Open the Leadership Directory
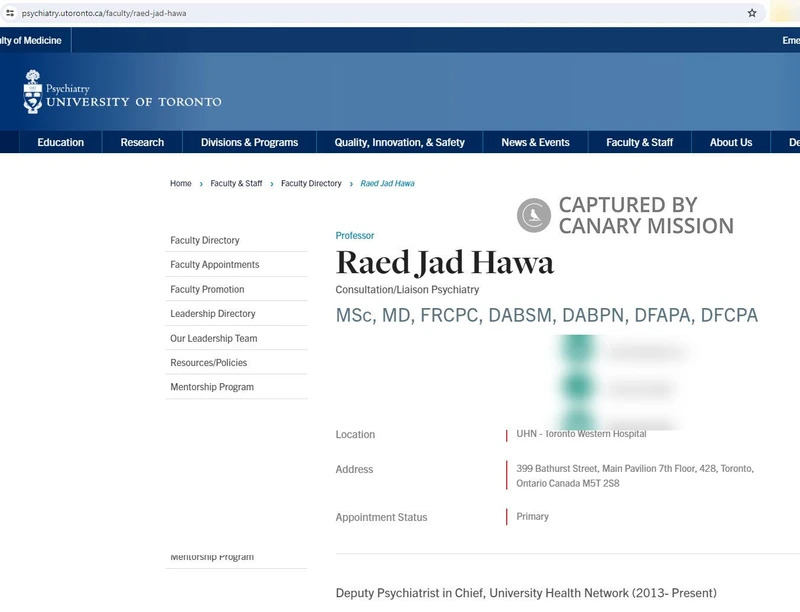The image size is (800, 612). click(x=213, y=313)
